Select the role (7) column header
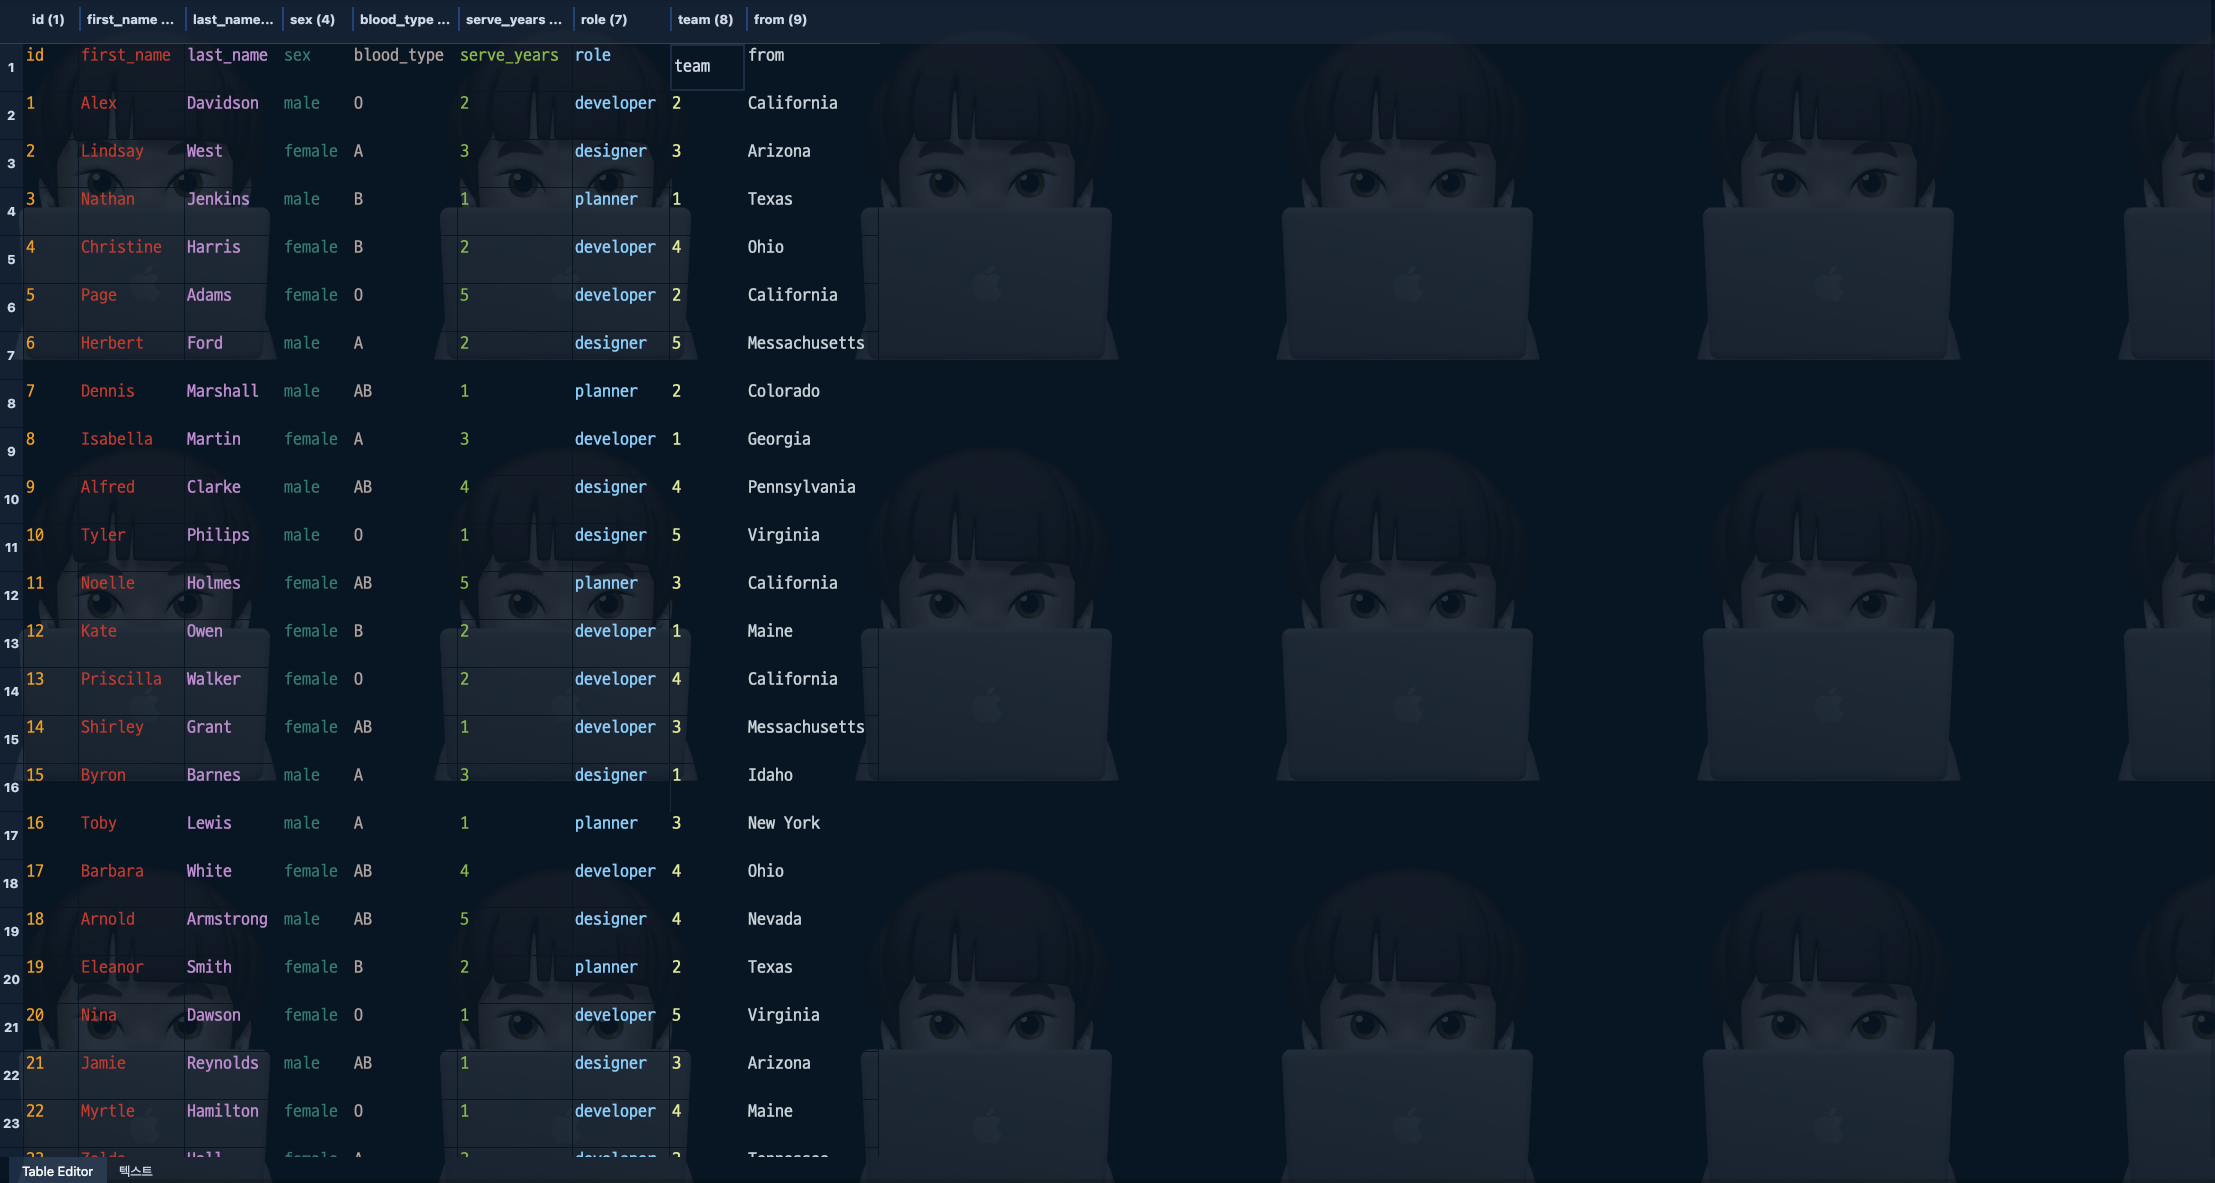 (603, 19)
